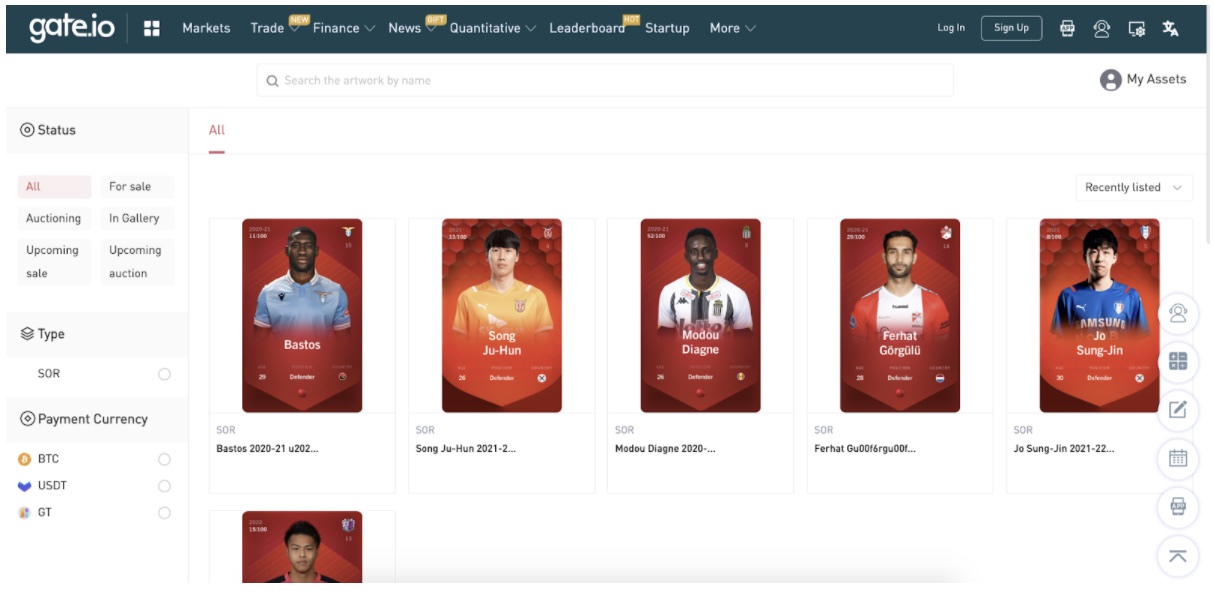The width and height of the screenshot is (1214, 592).
Task: Open the grid apps menu icon
Action: 152,28
